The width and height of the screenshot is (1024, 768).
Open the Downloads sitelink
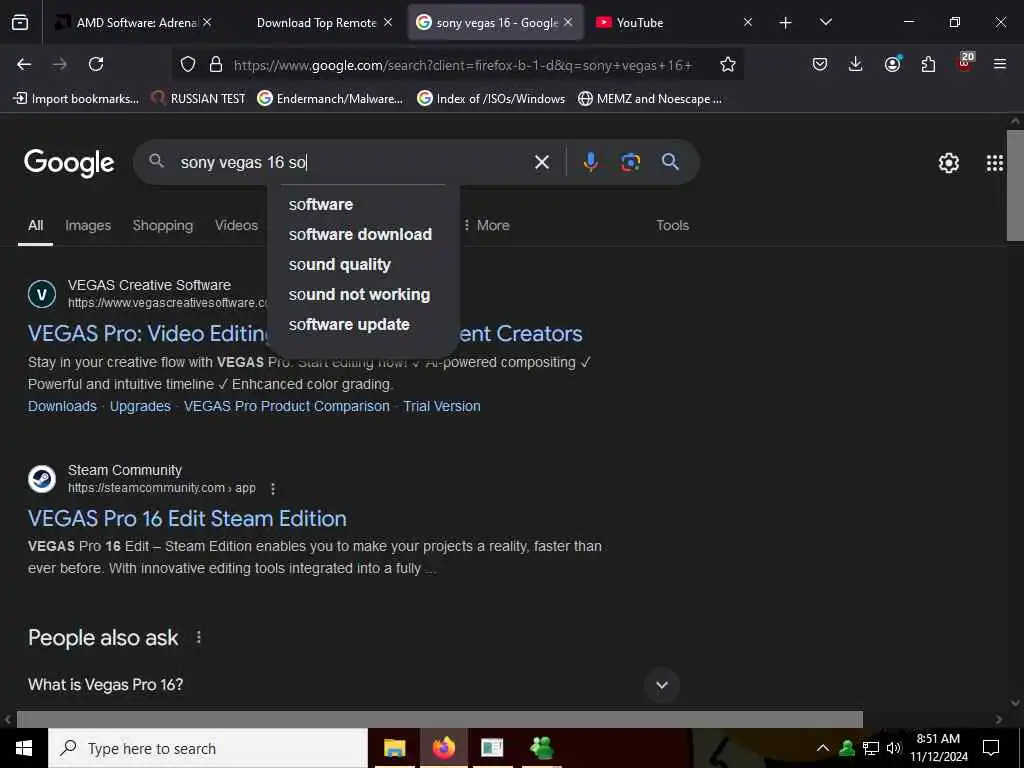(62, 406)
